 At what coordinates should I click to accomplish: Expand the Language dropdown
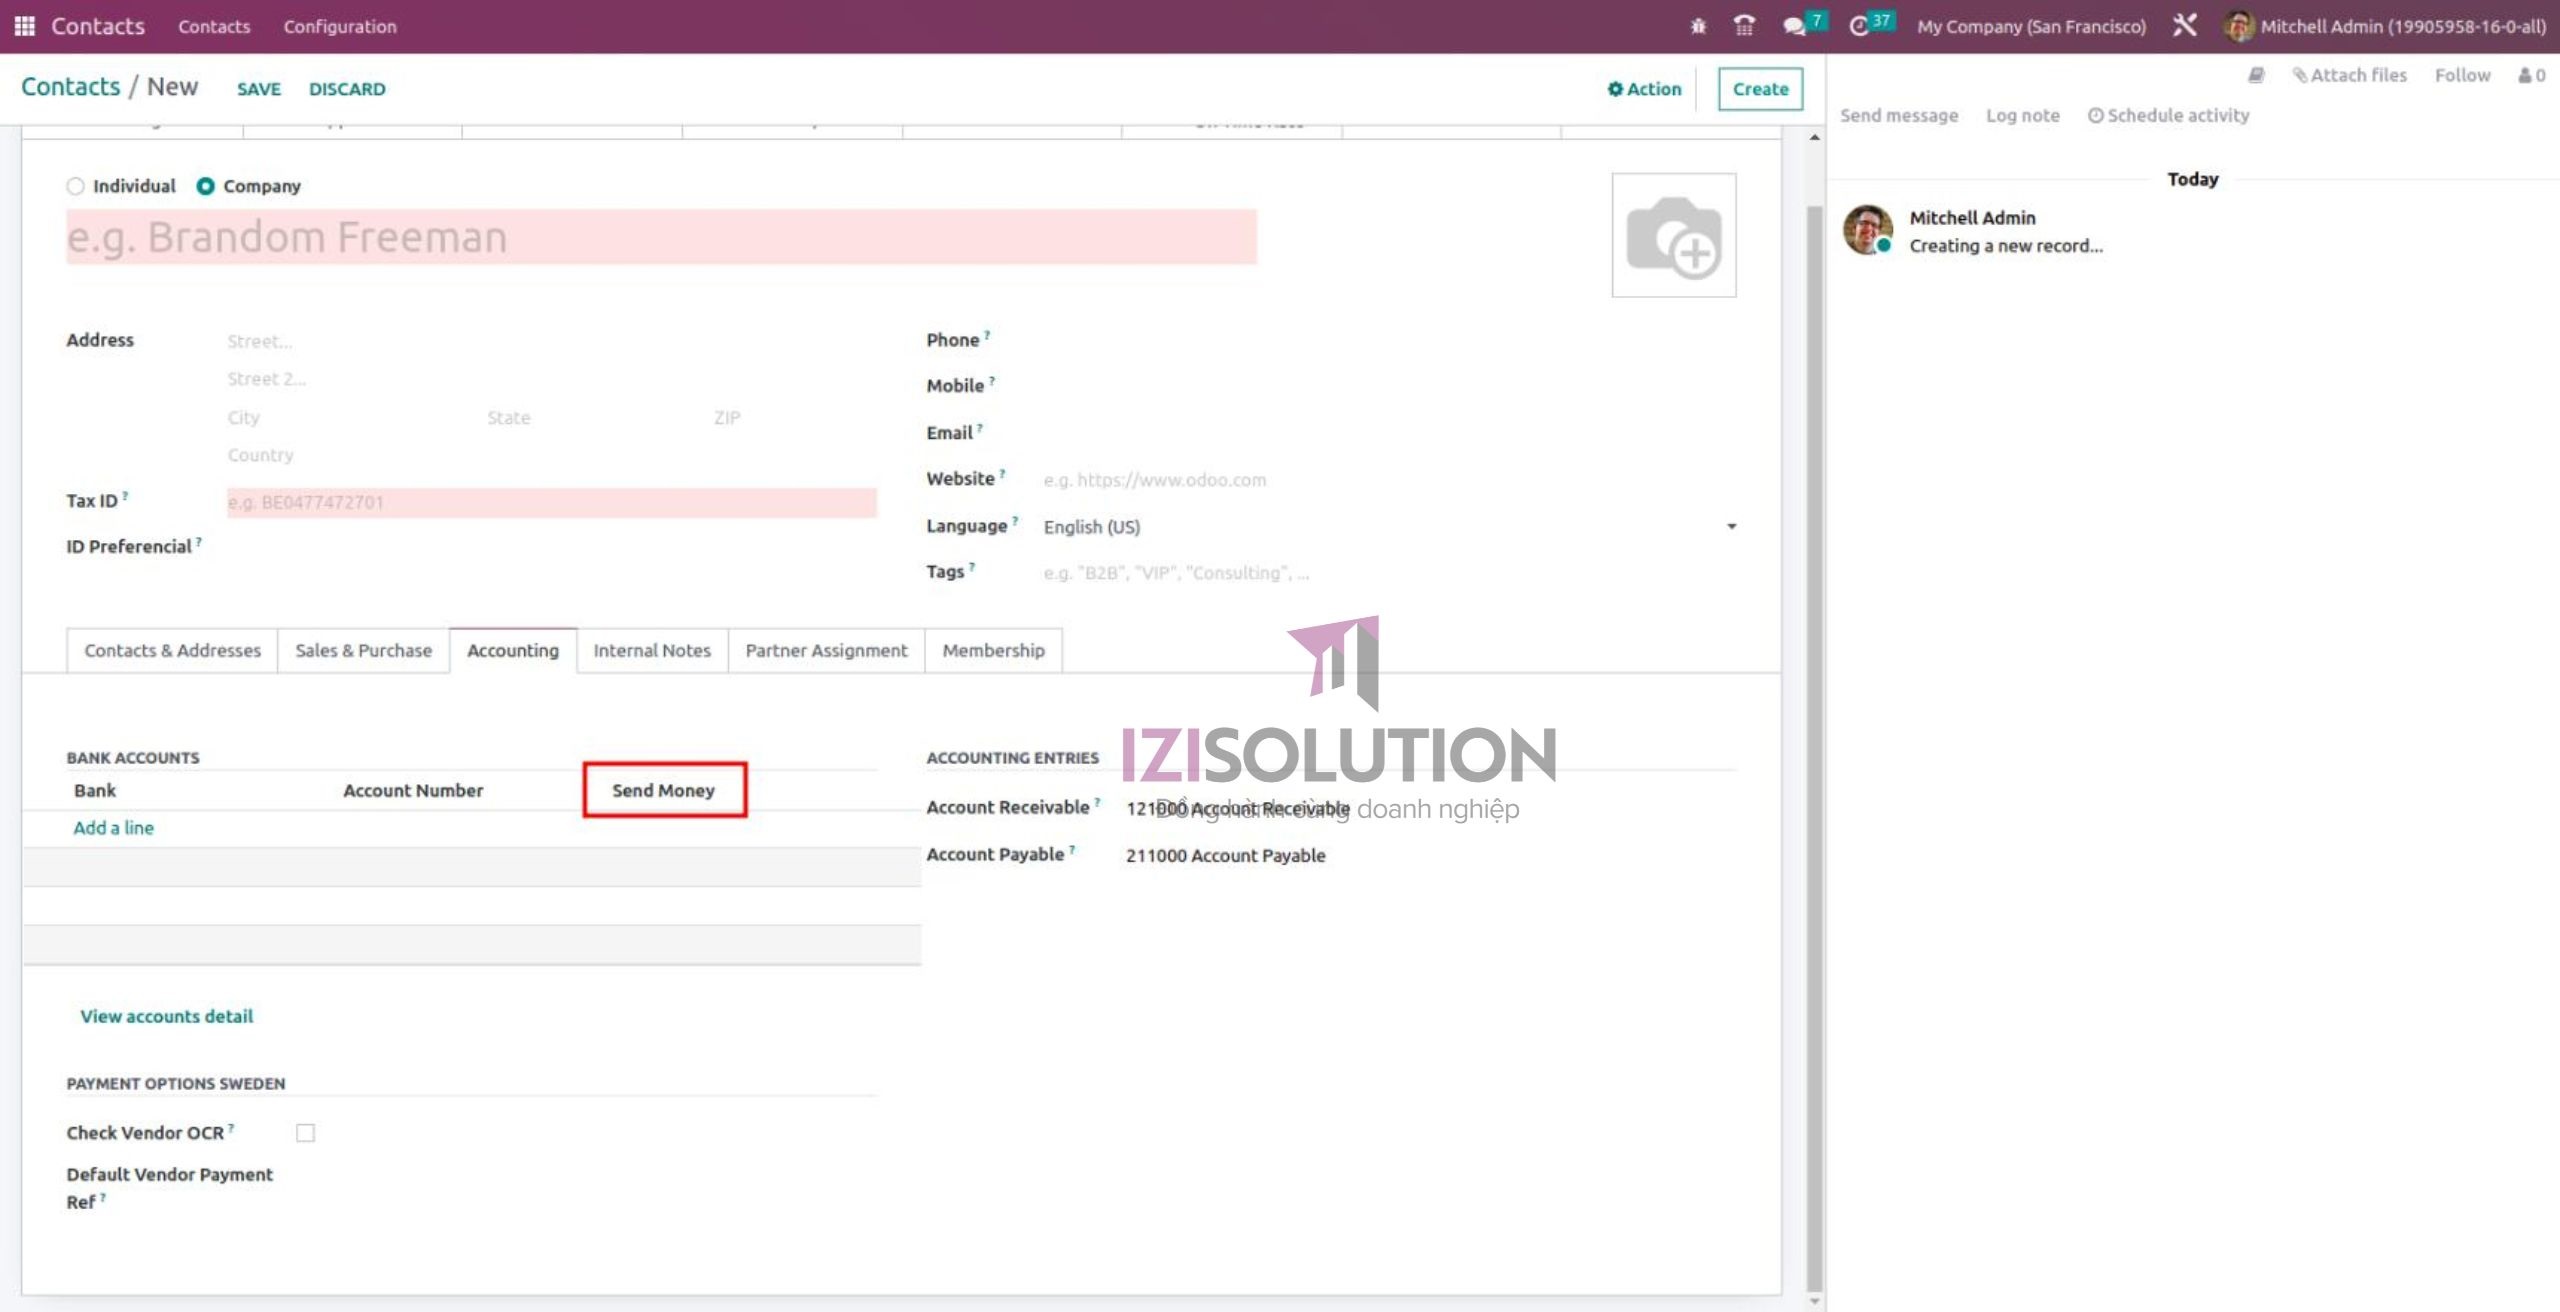1732,525
